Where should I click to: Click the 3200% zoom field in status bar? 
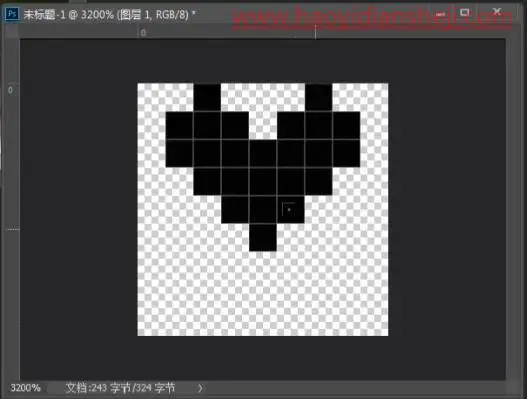pyautogui.click(x=26, y=388)
